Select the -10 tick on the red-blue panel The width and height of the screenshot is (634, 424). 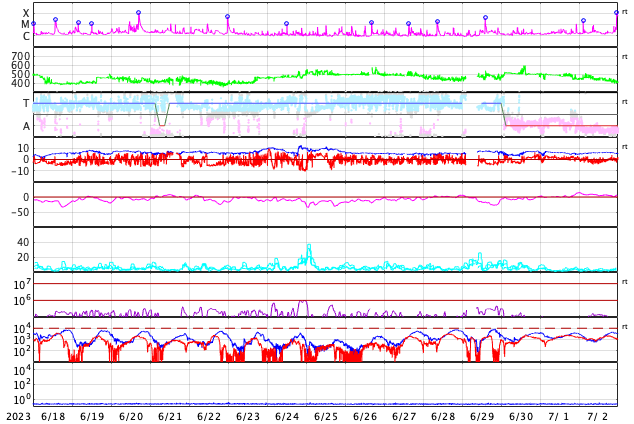tap(20, 171)
